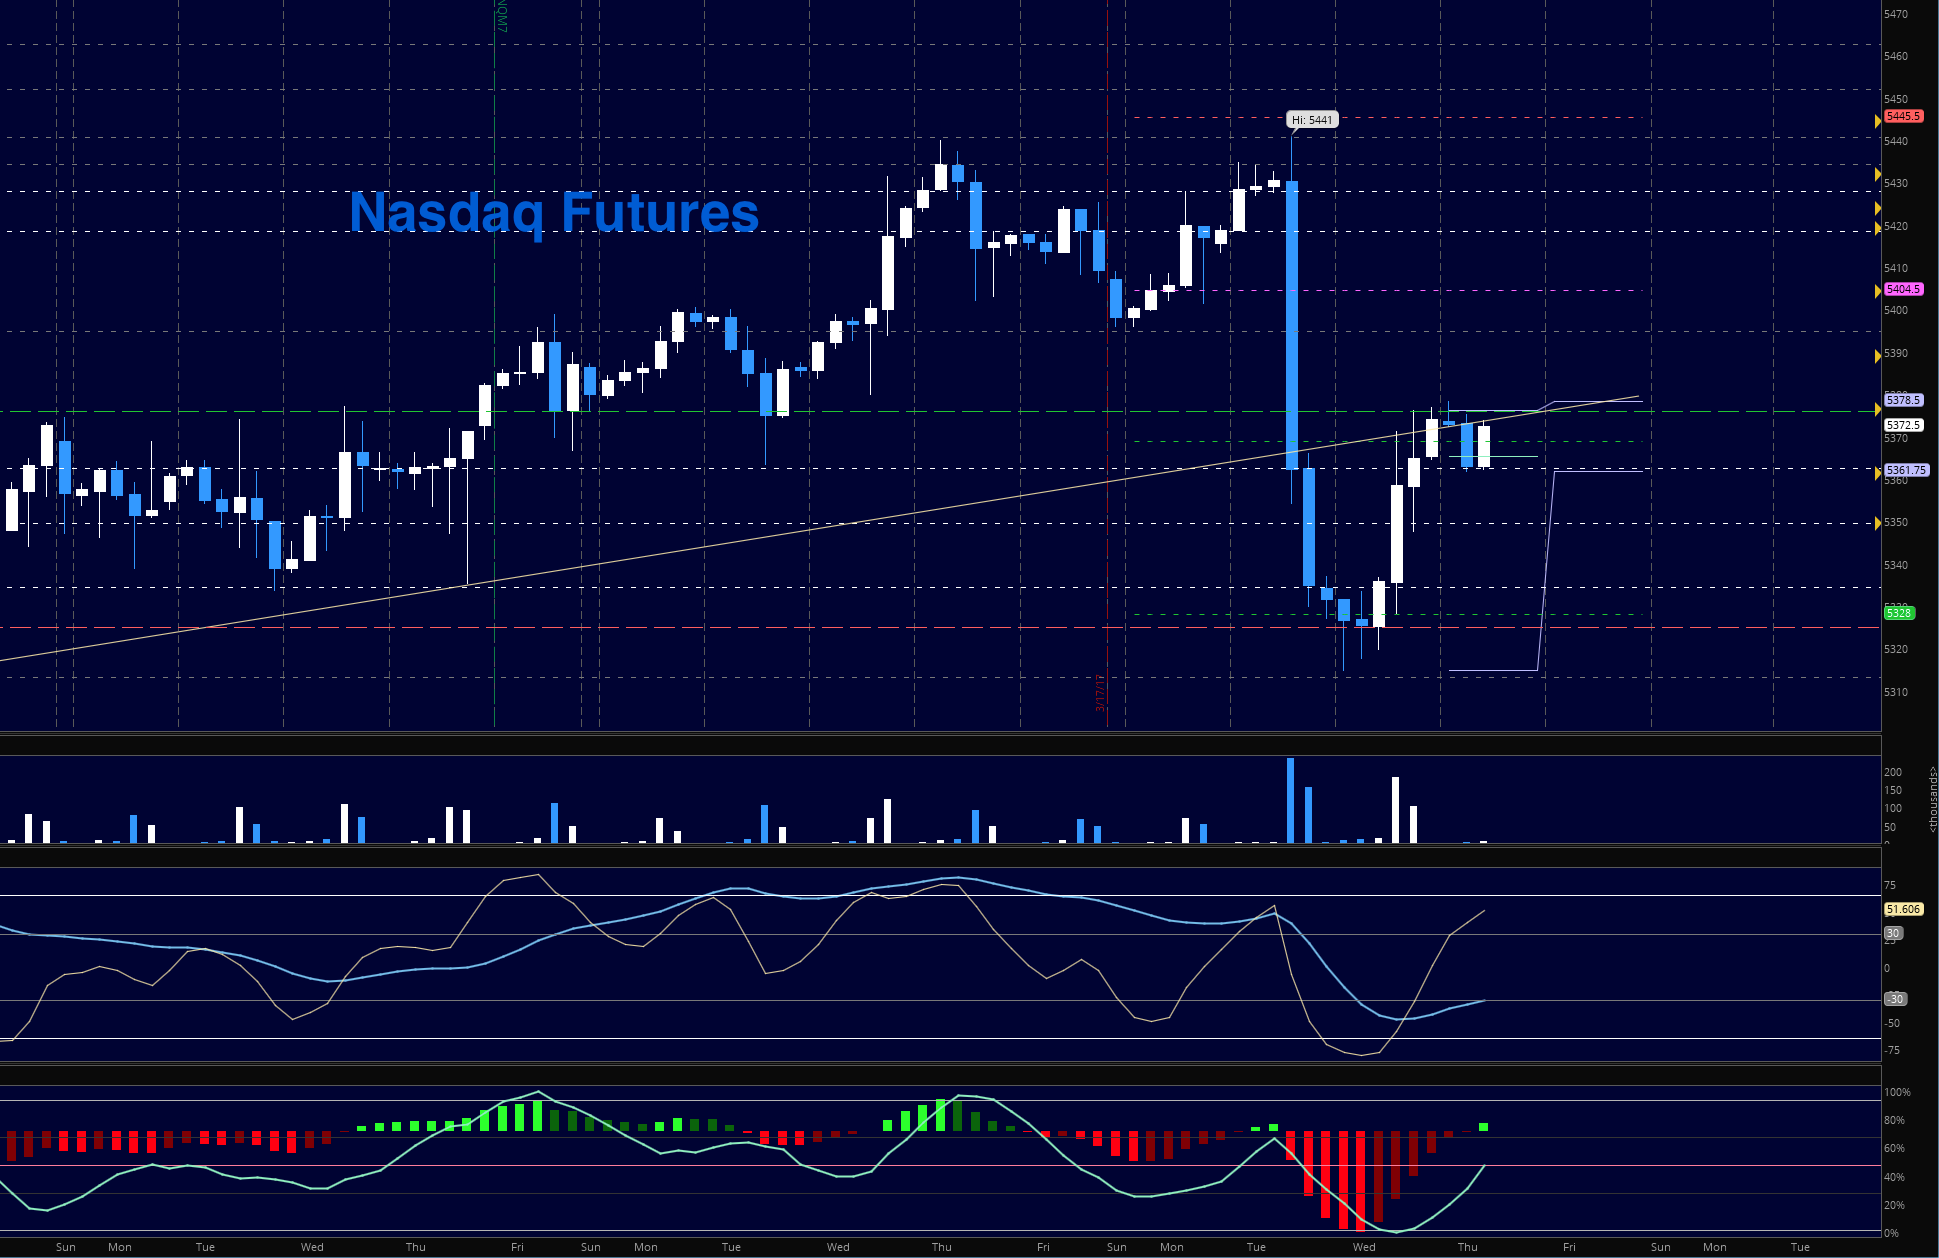Image resolution: width=1939 pixels, height=1258 pixels.
Task: Click the 5361.75 price label
Action: (1905, 470)
